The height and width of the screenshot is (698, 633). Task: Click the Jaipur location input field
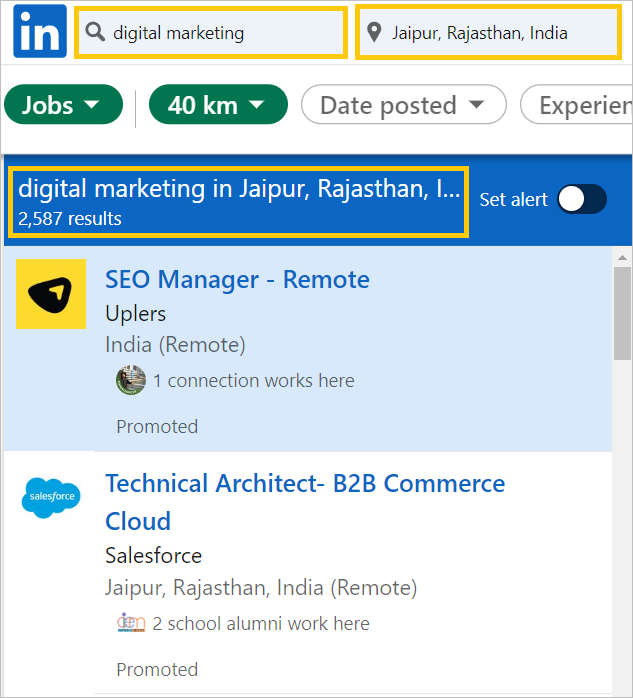(x=488, y=32)
